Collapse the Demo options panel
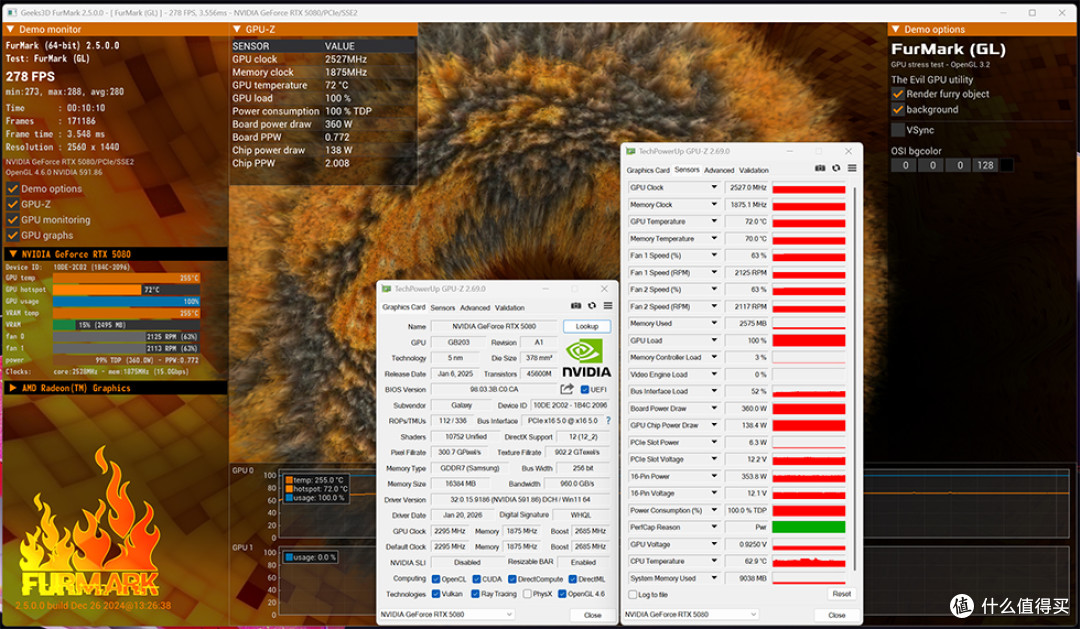 (x=895, y=29)
